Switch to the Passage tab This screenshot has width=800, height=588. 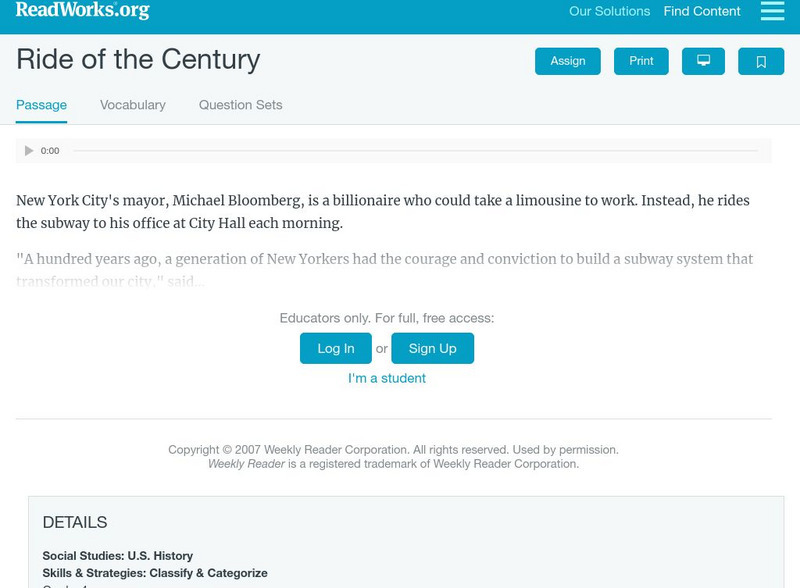[41, 105]
